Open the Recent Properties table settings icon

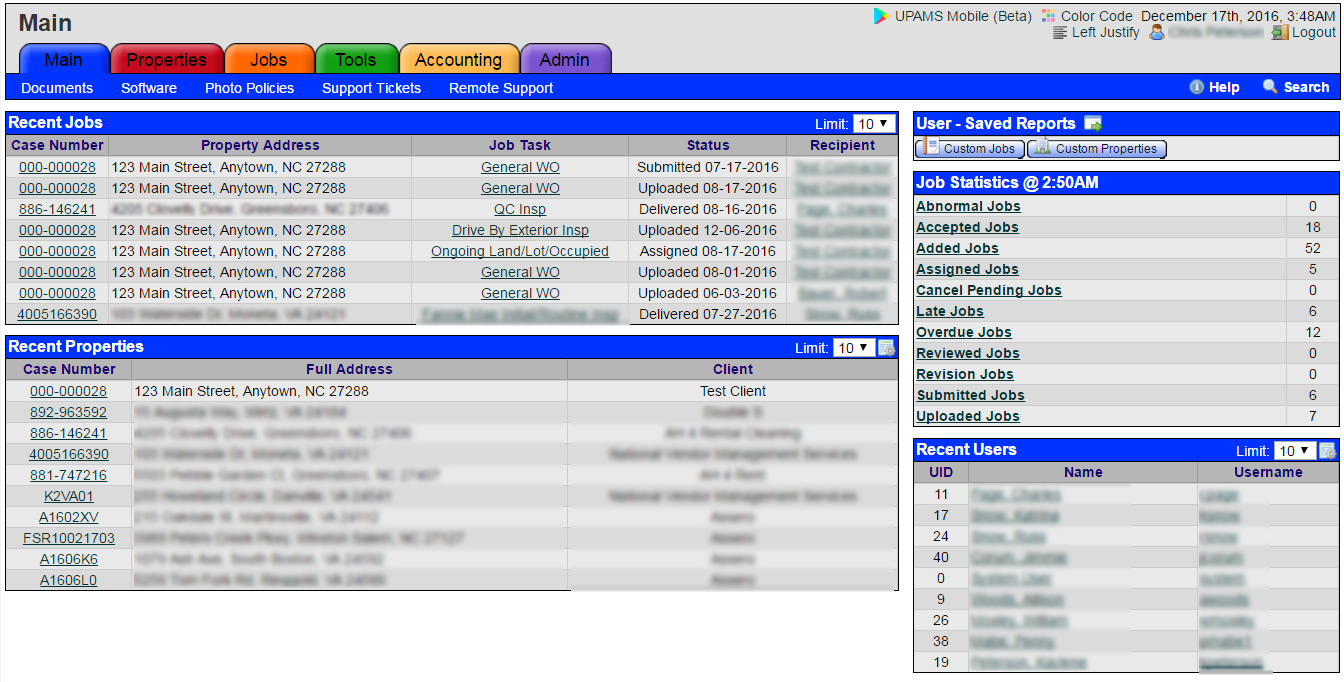886,348
